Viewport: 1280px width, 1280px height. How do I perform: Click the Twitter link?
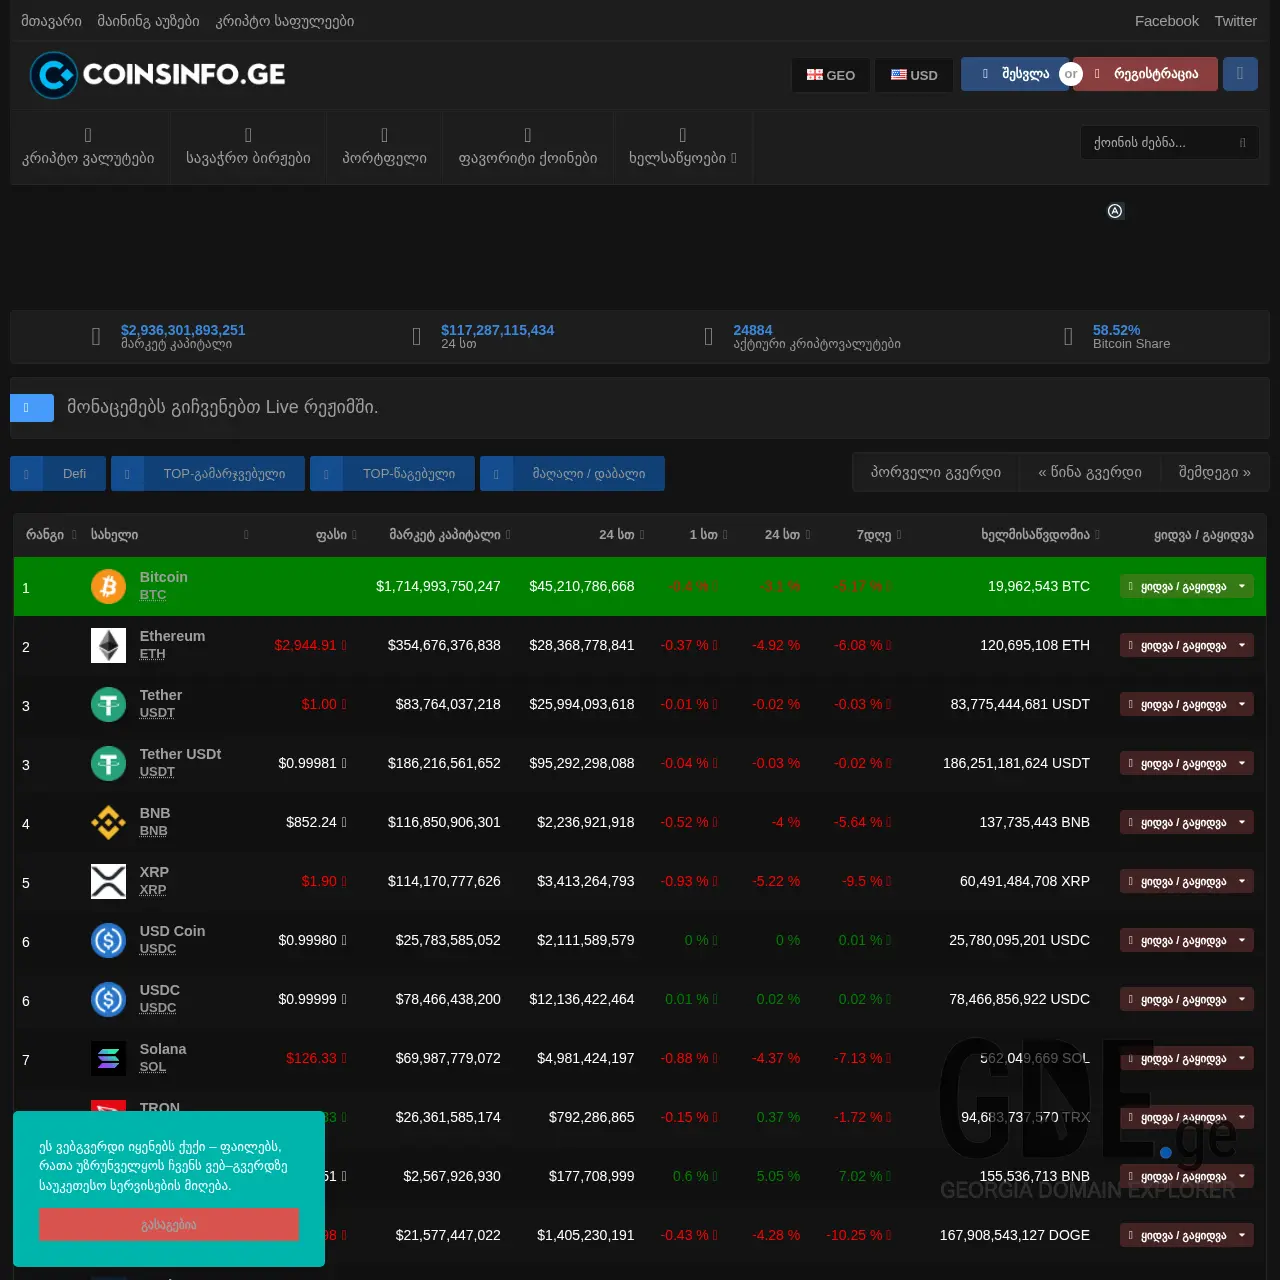[x=1235, y=20]
